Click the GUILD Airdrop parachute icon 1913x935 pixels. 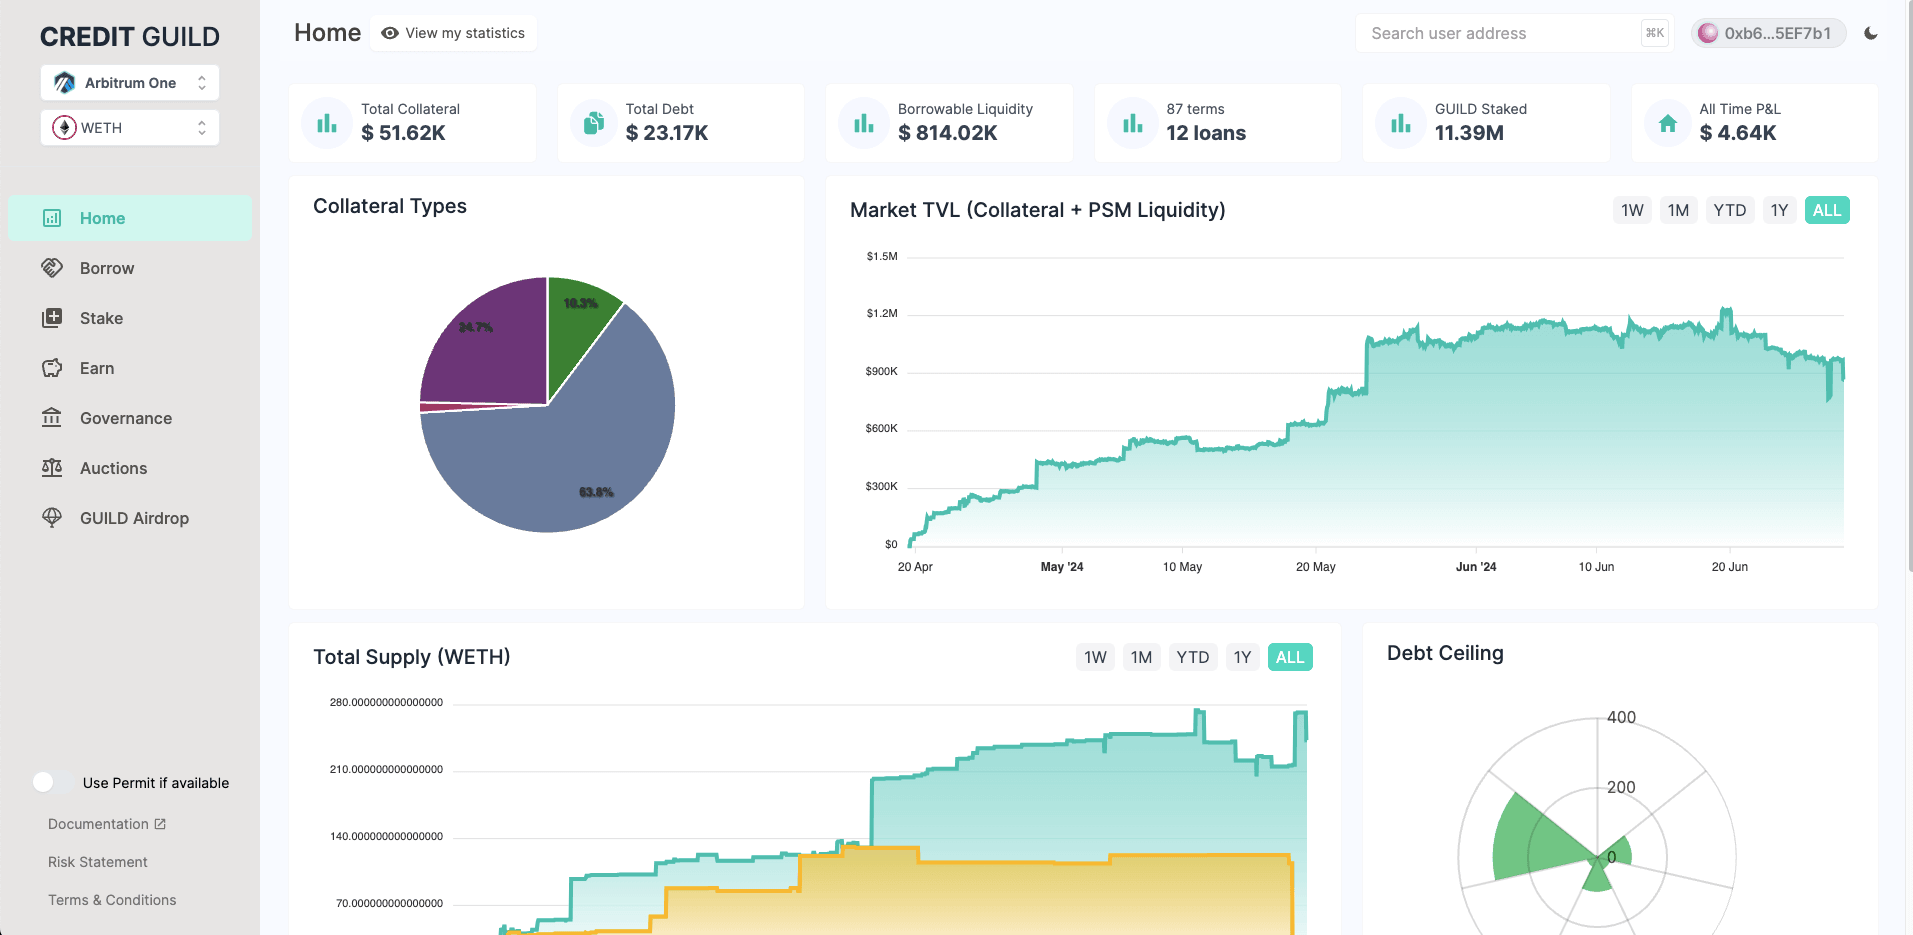point(52,518)
